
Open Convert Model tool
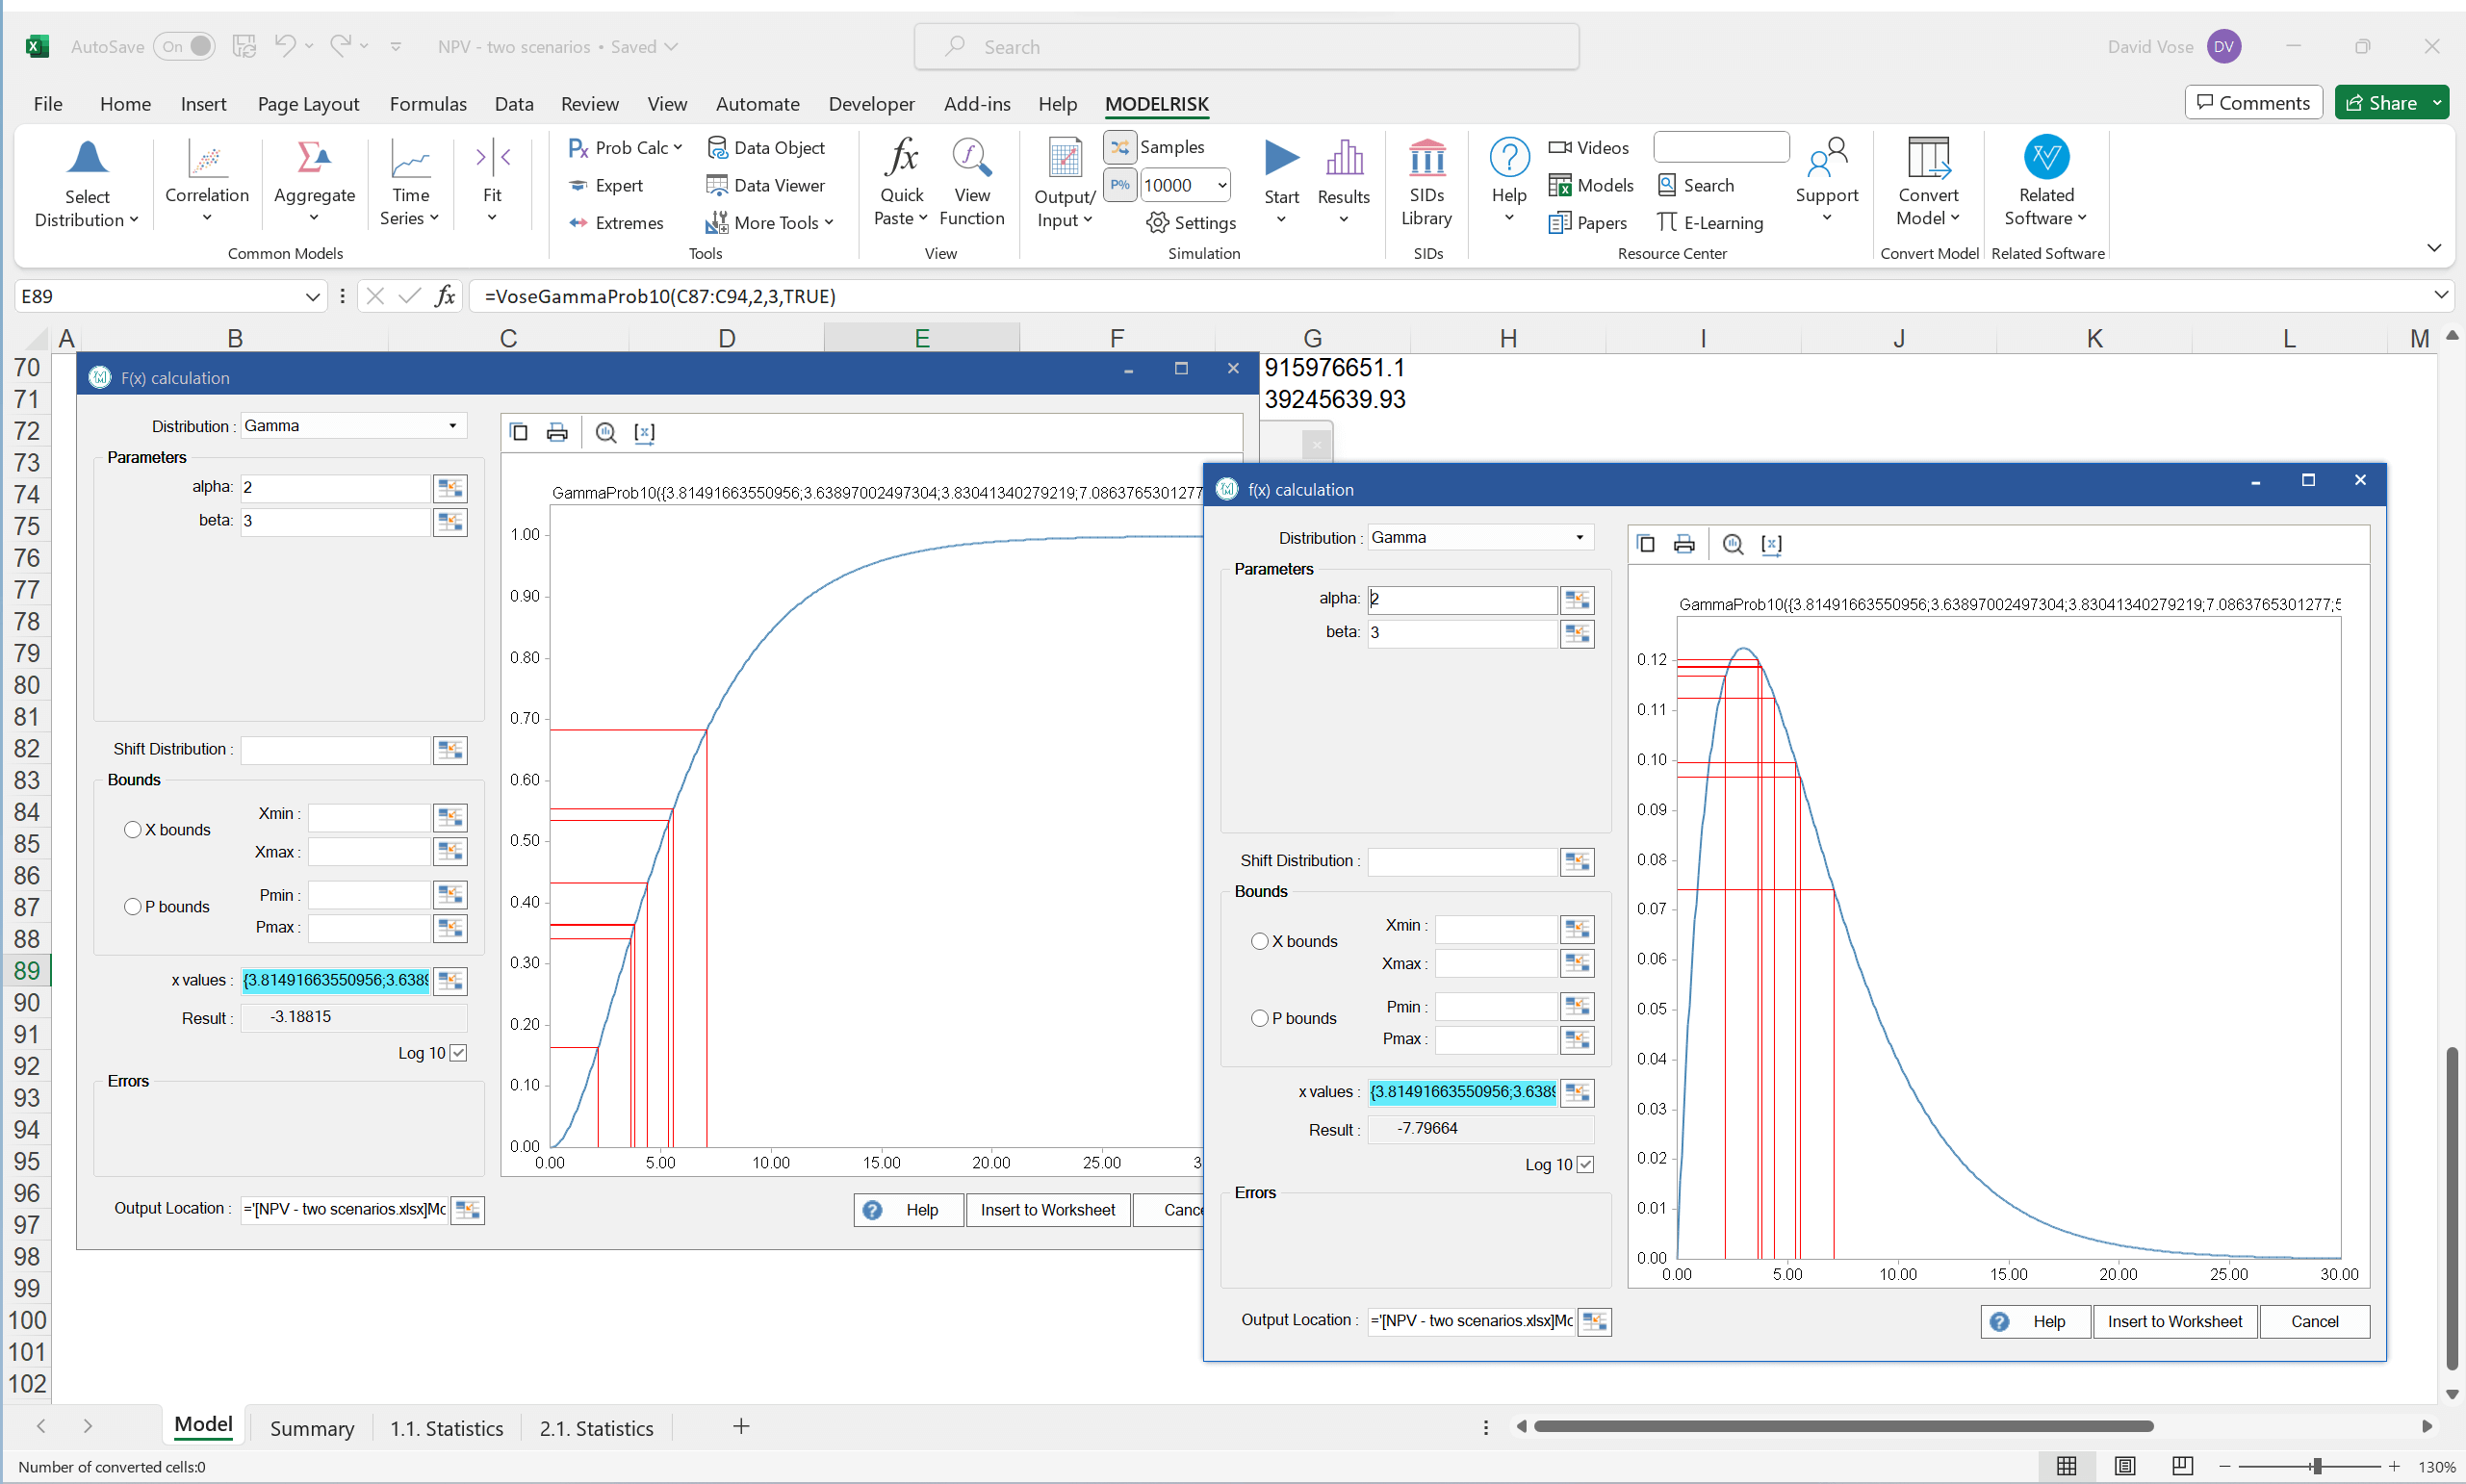pos(1927,182)
